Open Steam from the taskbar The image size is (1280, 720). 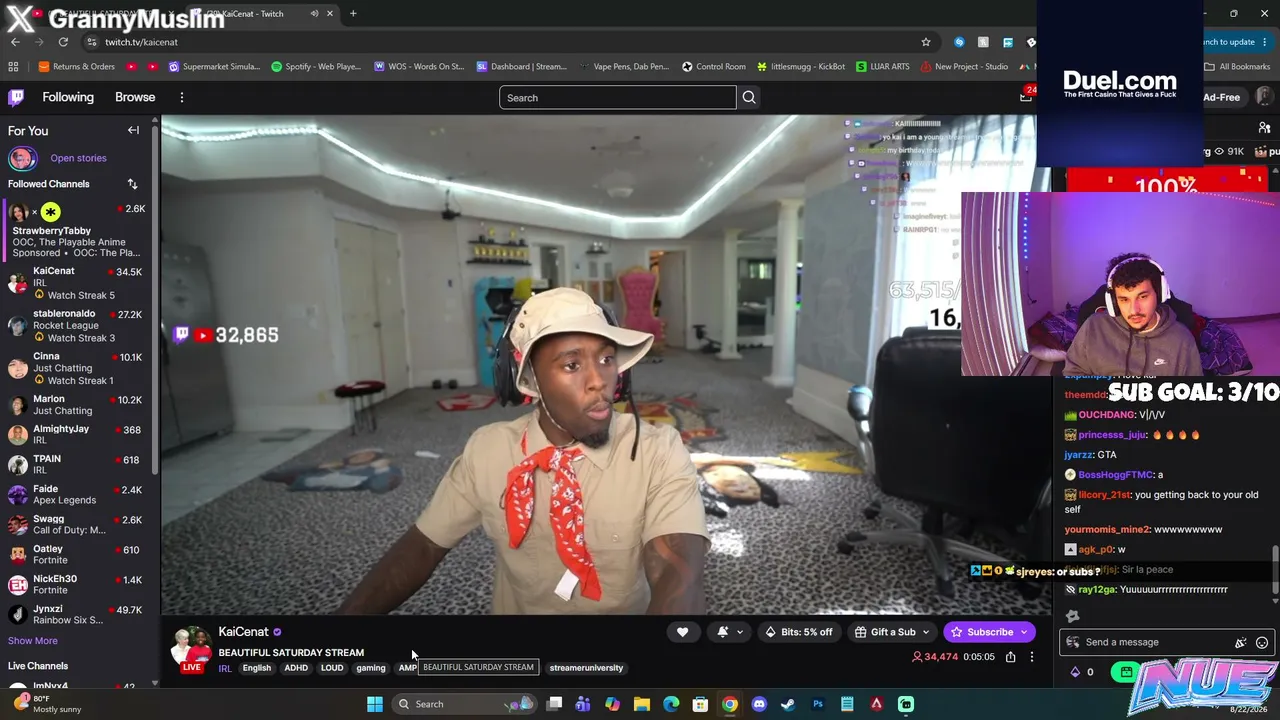click(788, 704)
